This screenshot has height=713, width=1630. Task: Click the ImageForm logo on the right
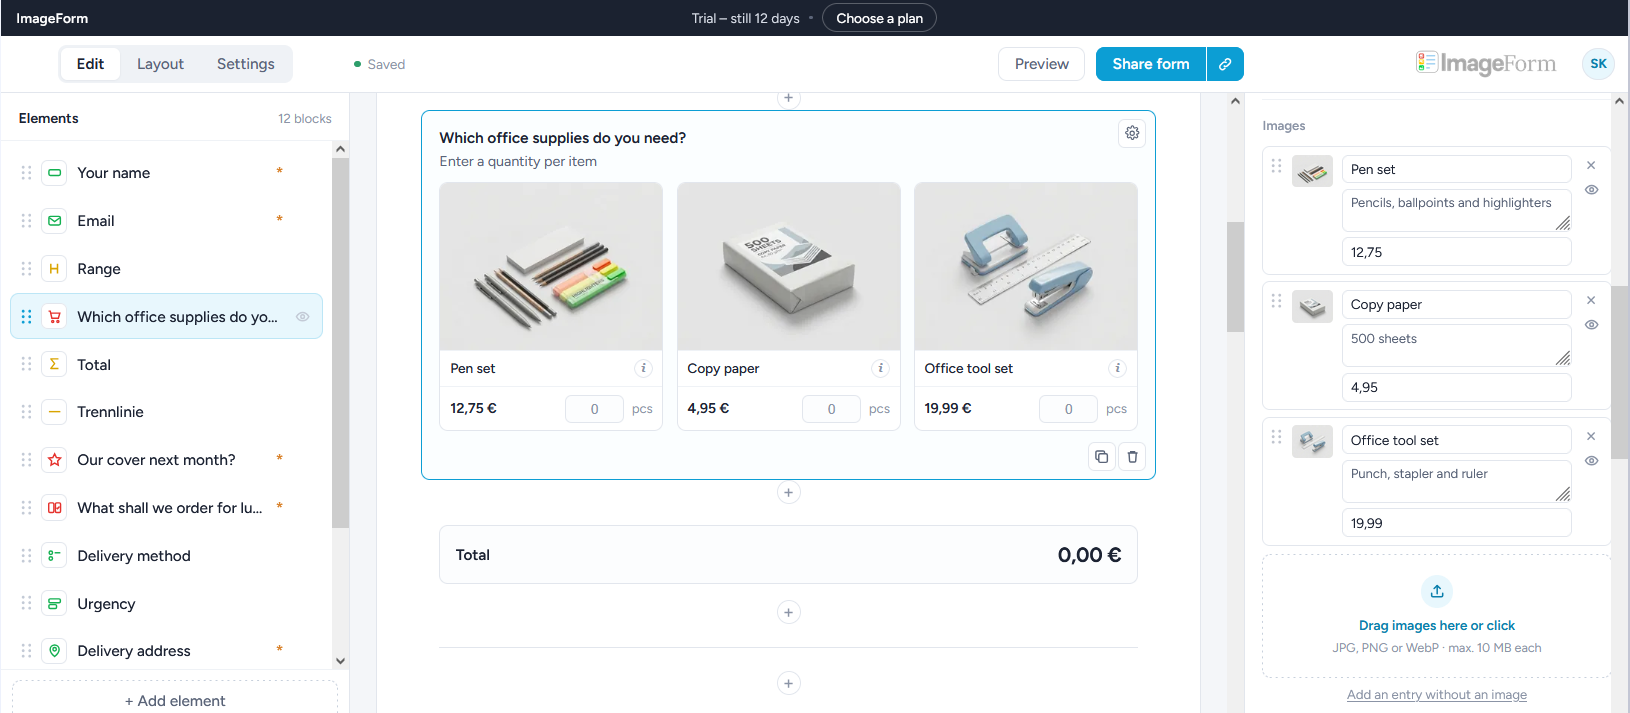pos(1486,64)
